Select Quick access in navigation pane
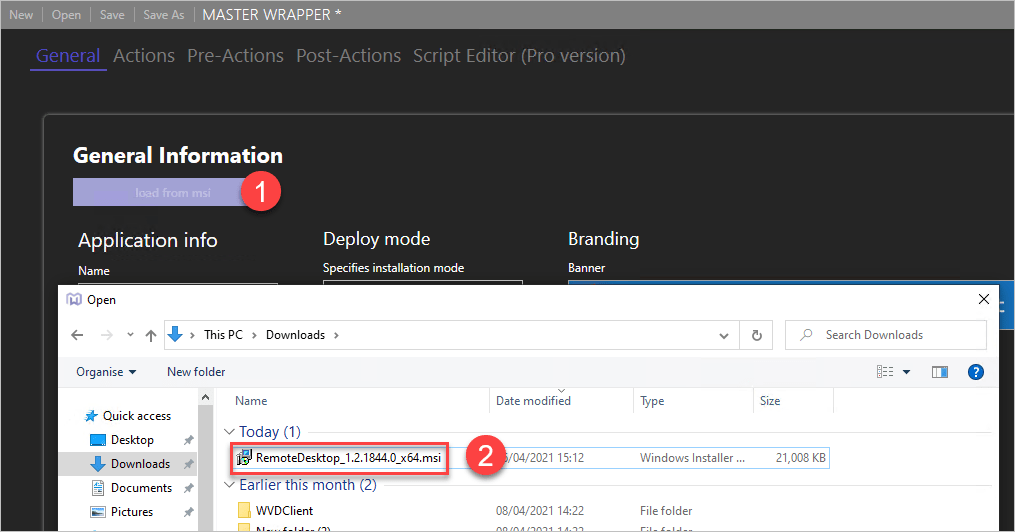 click(x=137, y=416)
